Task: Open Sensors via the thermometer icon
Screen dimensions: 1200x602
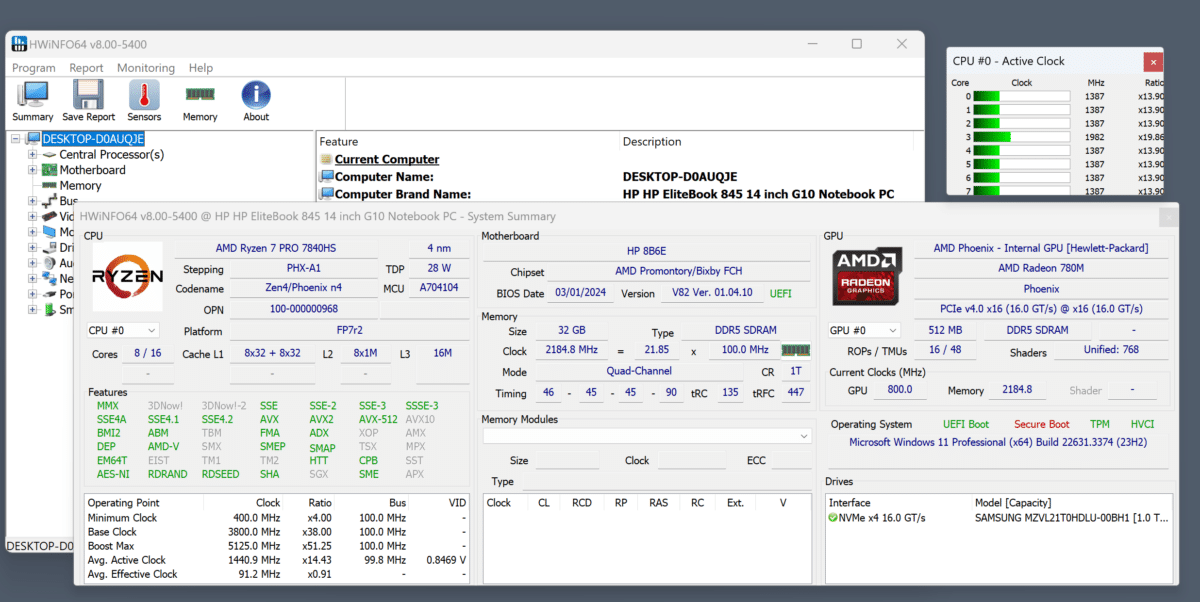Action: coord(143,98)
